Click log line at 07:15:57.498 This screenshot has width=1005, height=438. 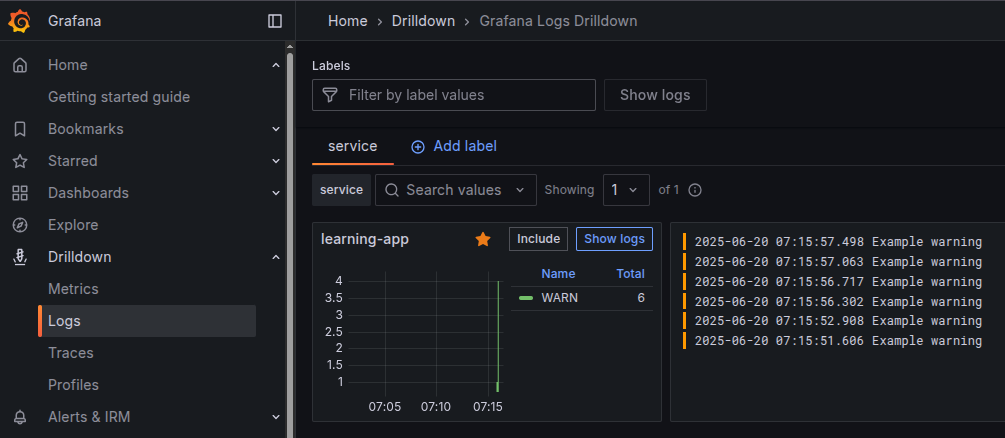838,242
